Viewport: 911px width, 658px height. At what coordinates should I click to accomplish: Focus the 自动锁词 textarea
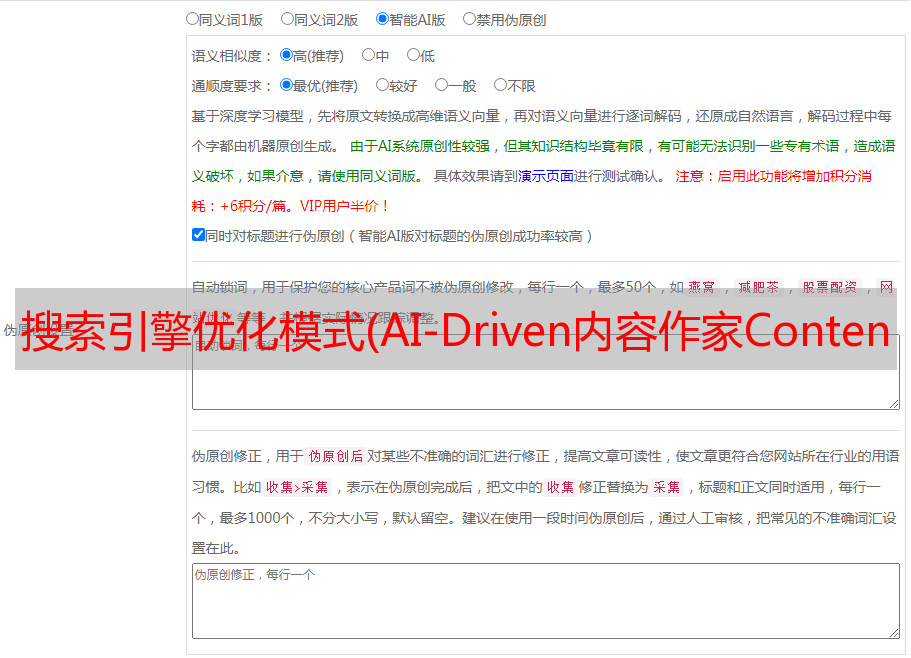pyautogui.click(x=546, y=372)
